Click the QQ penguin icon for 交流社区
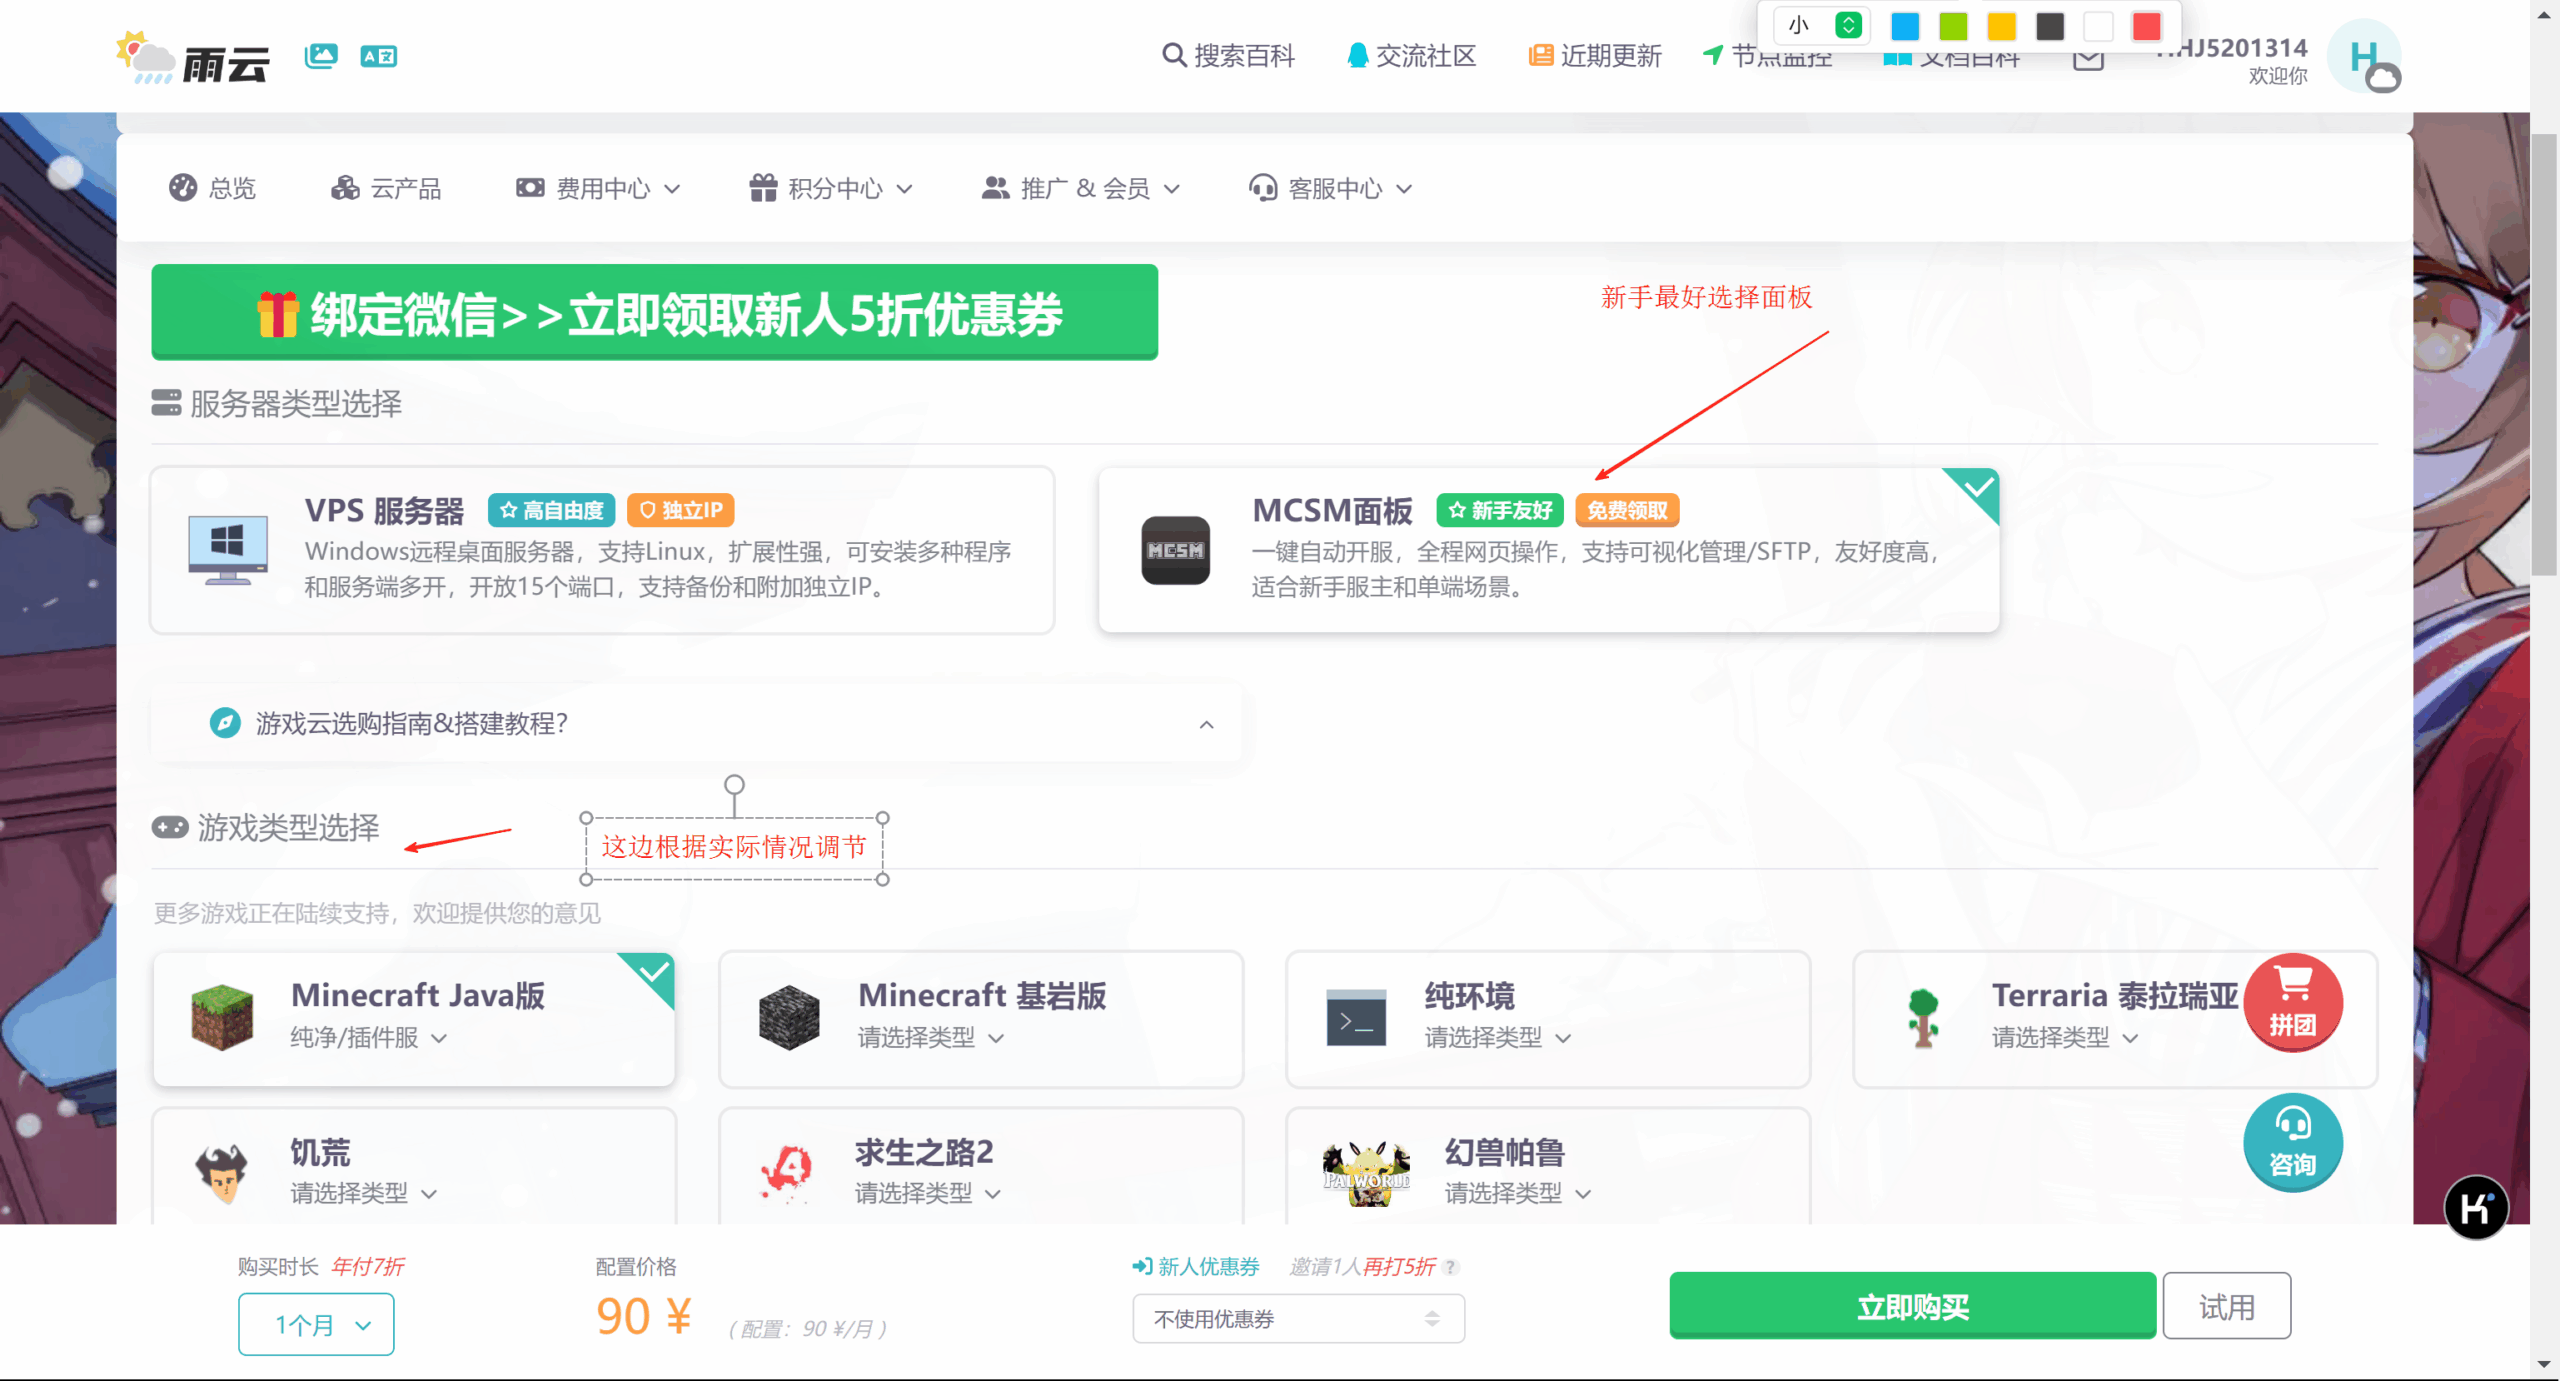 1357,55
